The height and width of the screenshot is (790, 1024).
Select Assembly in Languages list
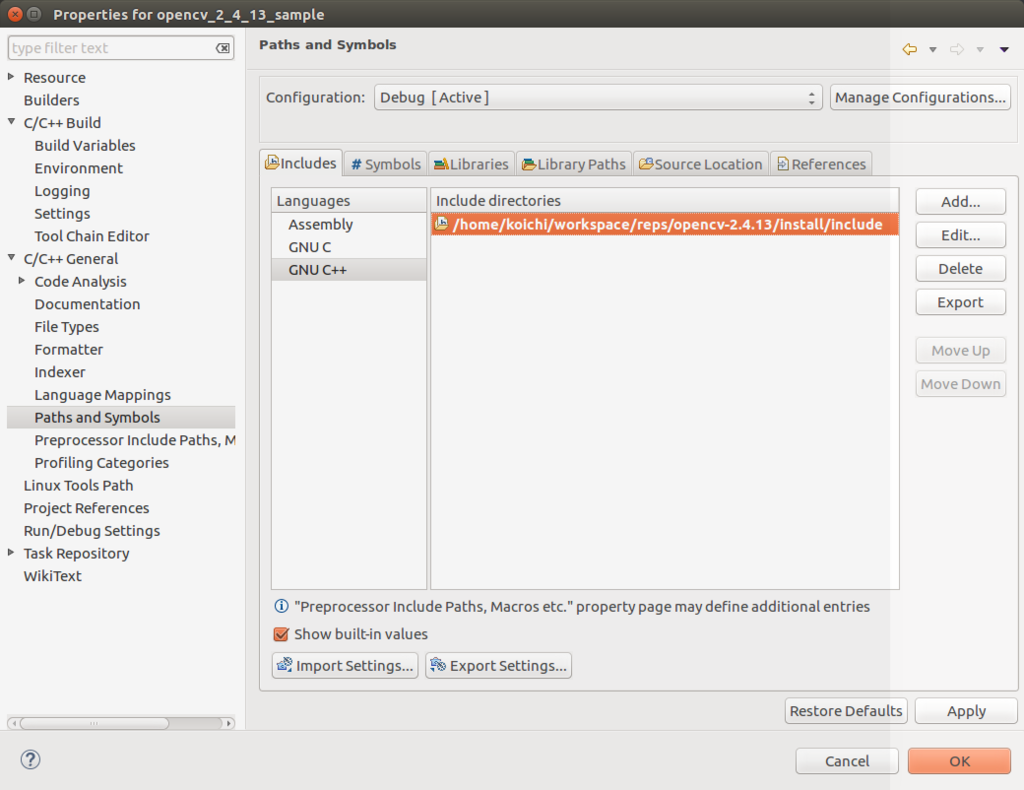pos(349,224)
